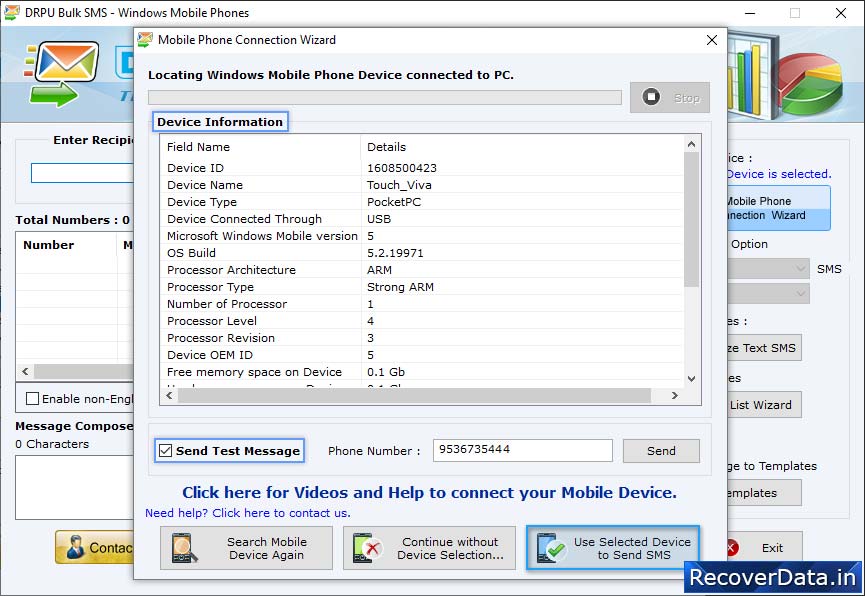
Task: Click Use Selected Device to Send SMS
Action: [613, 548]
